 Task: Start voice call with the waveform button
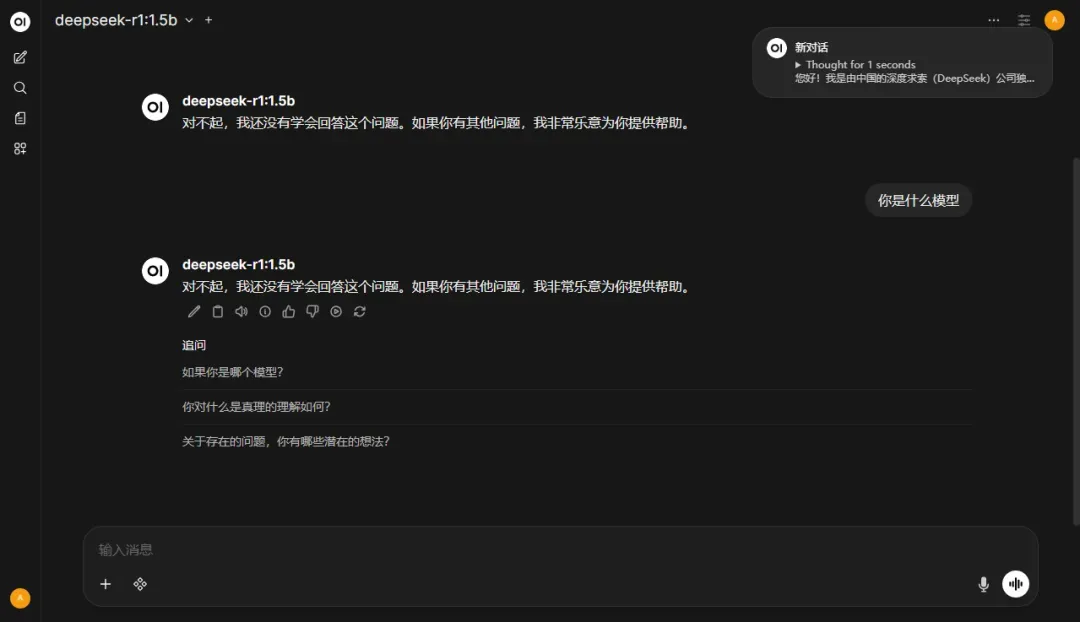click(x=1015, y=584)
